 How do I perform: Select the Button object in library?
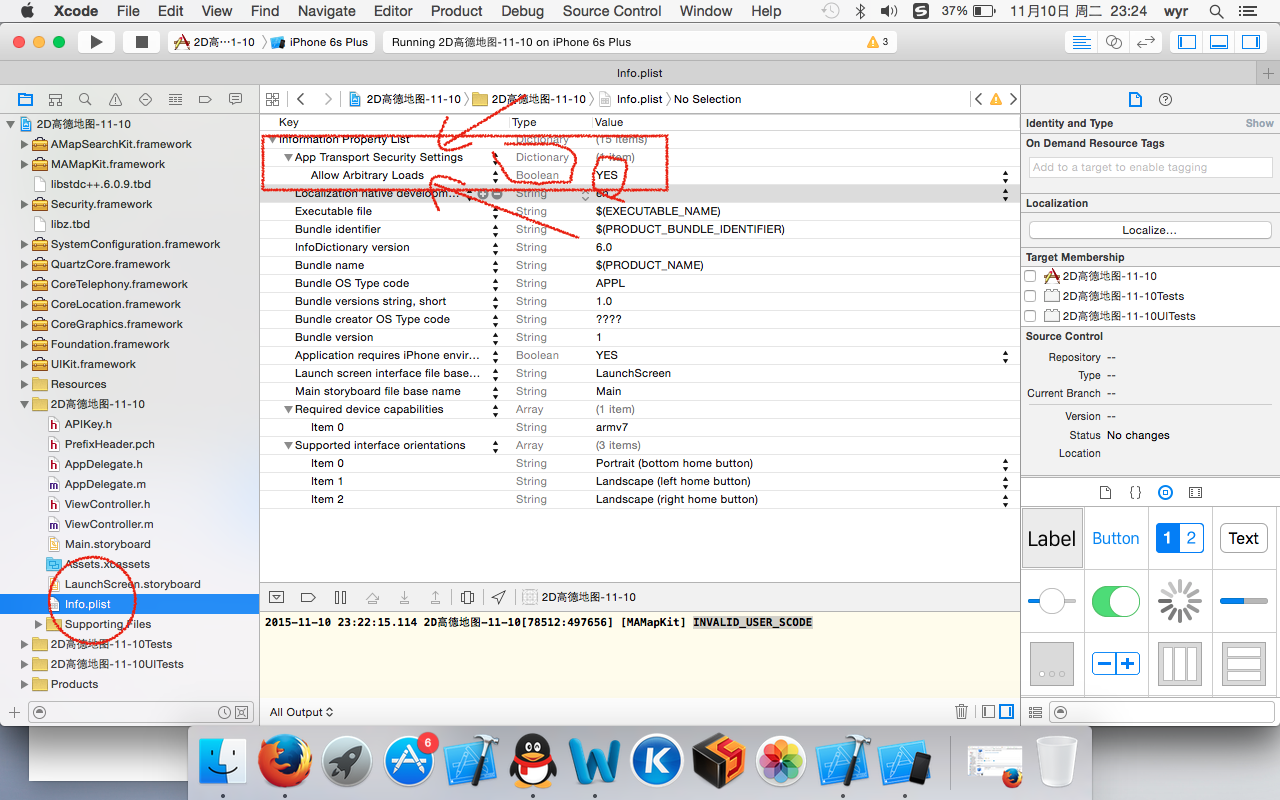point(1115,538)
